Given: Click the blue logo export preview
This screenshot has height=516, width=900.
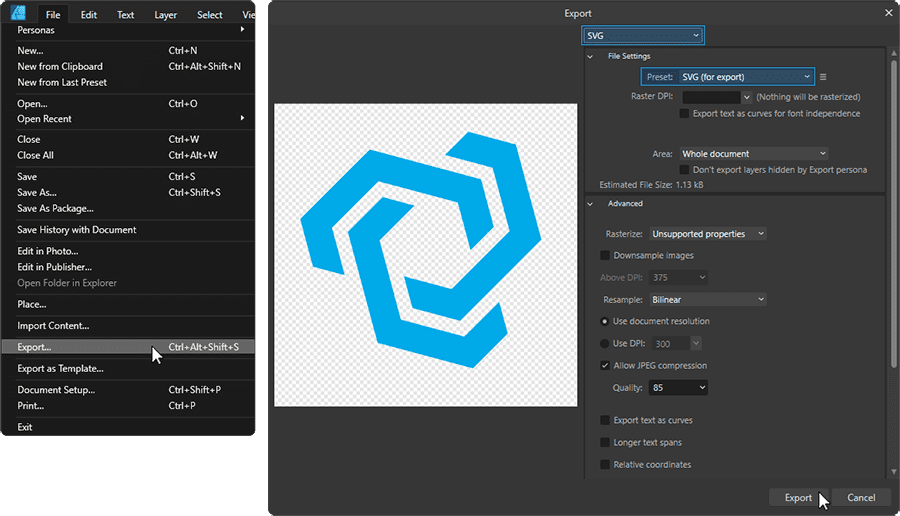Looking at the screenshot, I should click(x=426, y=255).
